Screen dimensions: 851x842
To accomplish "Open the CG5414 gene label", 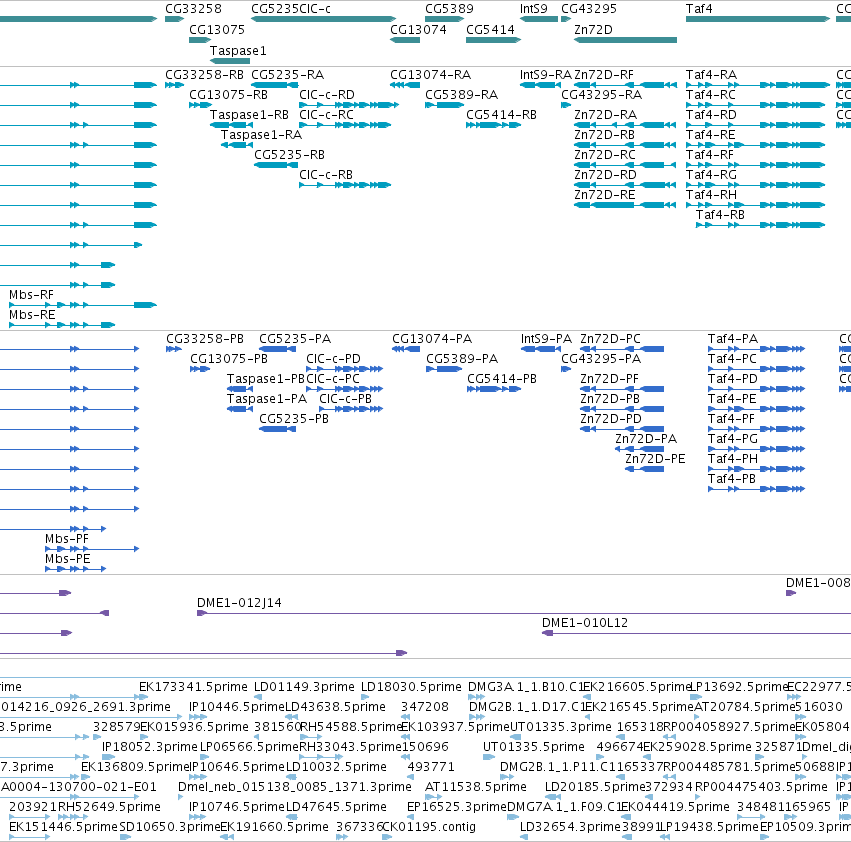I will pos(490,29).
